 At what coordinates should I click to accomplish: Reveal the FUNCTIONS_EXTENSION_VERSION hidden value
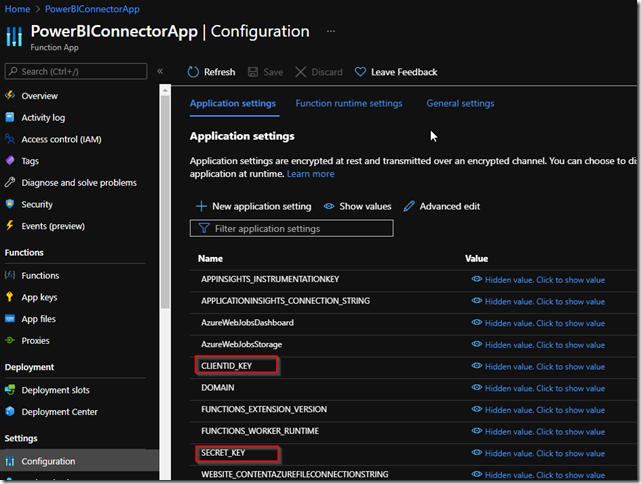pyautogui.click(x=538, y=410)
